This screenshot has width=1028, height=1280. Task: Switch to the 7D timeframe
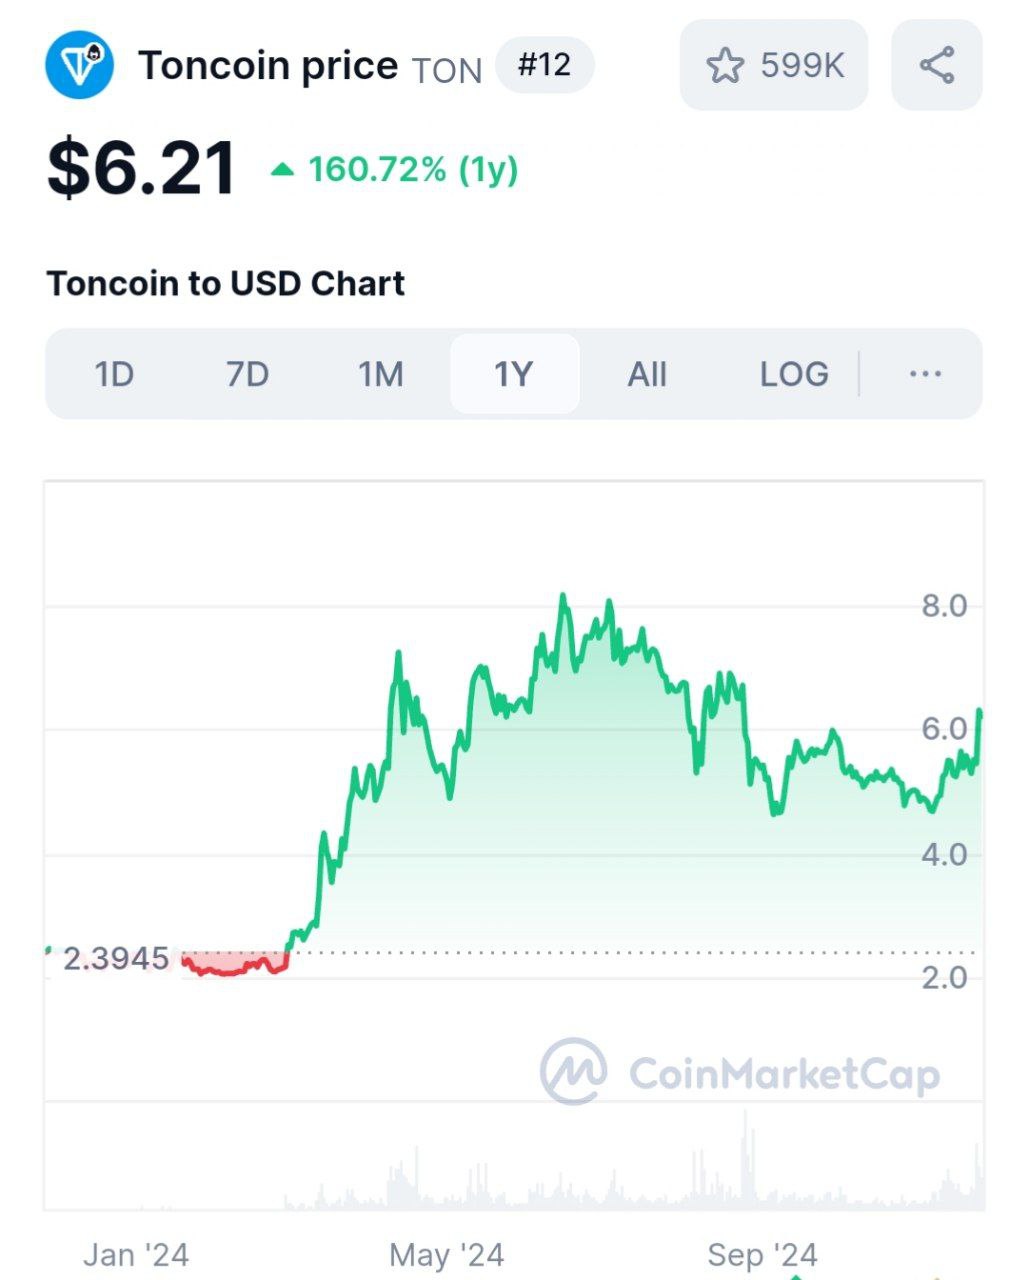point(247,374)
